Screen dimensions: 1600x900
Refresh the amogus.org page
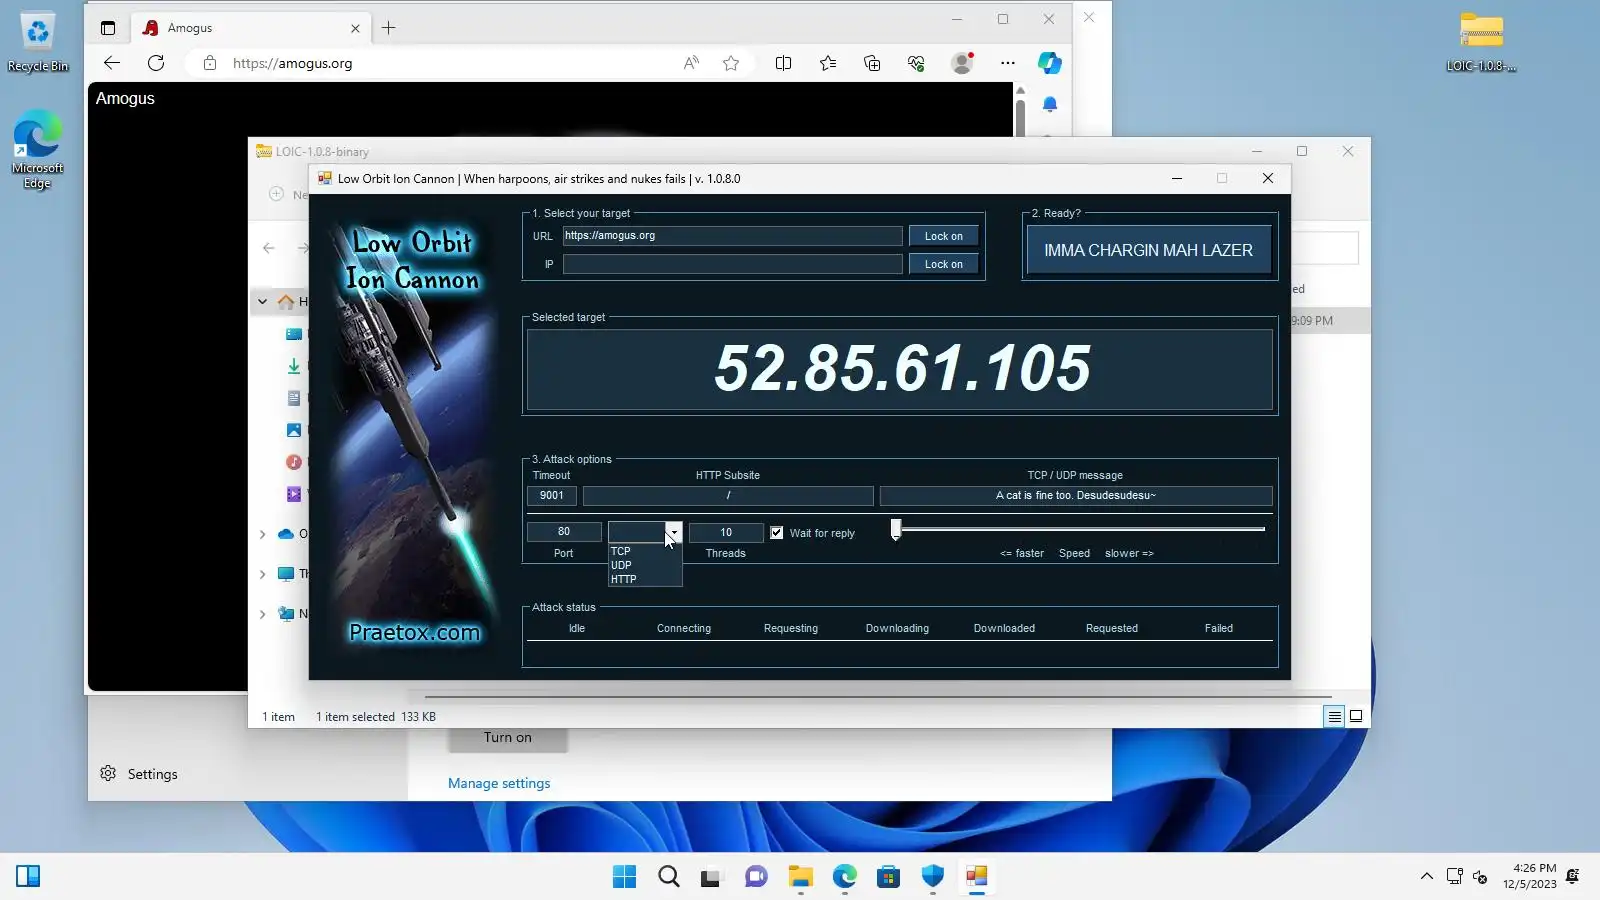pyautogui.click(x=156, y=63)
